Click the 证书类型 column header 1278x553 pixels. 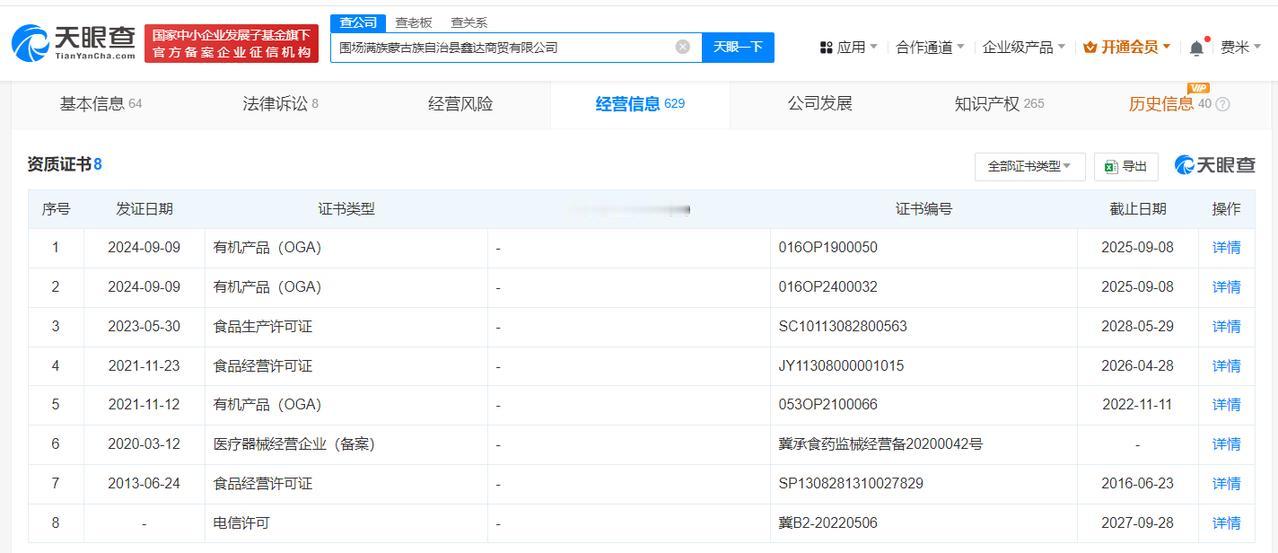[x=346, y=209]
